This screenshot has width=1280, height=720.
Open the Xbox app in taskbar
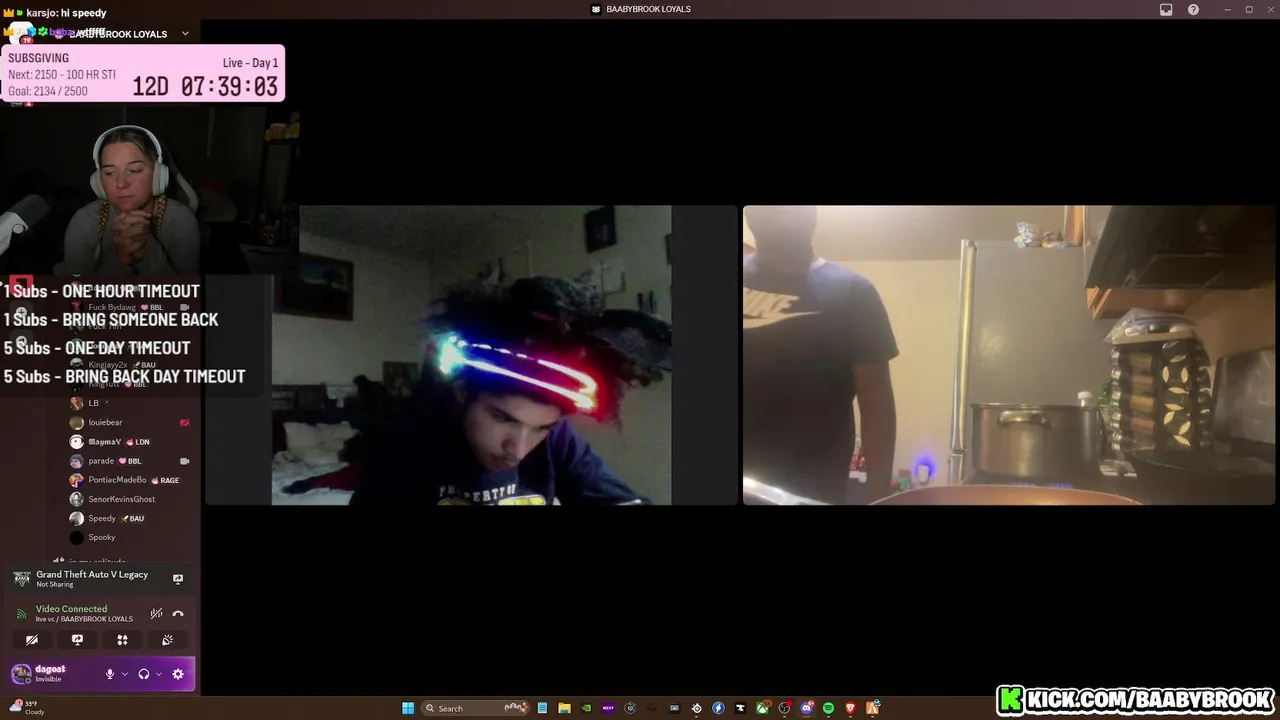coord(762,708)
